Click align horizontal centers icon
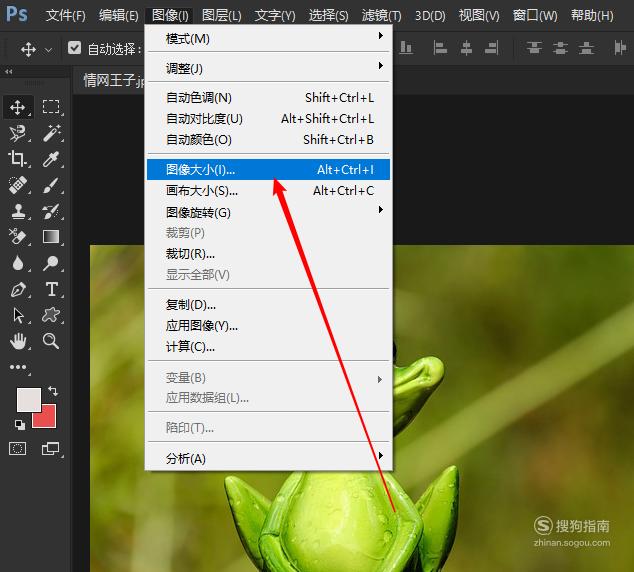This screenshot has width=634, height=572. tap(466, 48)
